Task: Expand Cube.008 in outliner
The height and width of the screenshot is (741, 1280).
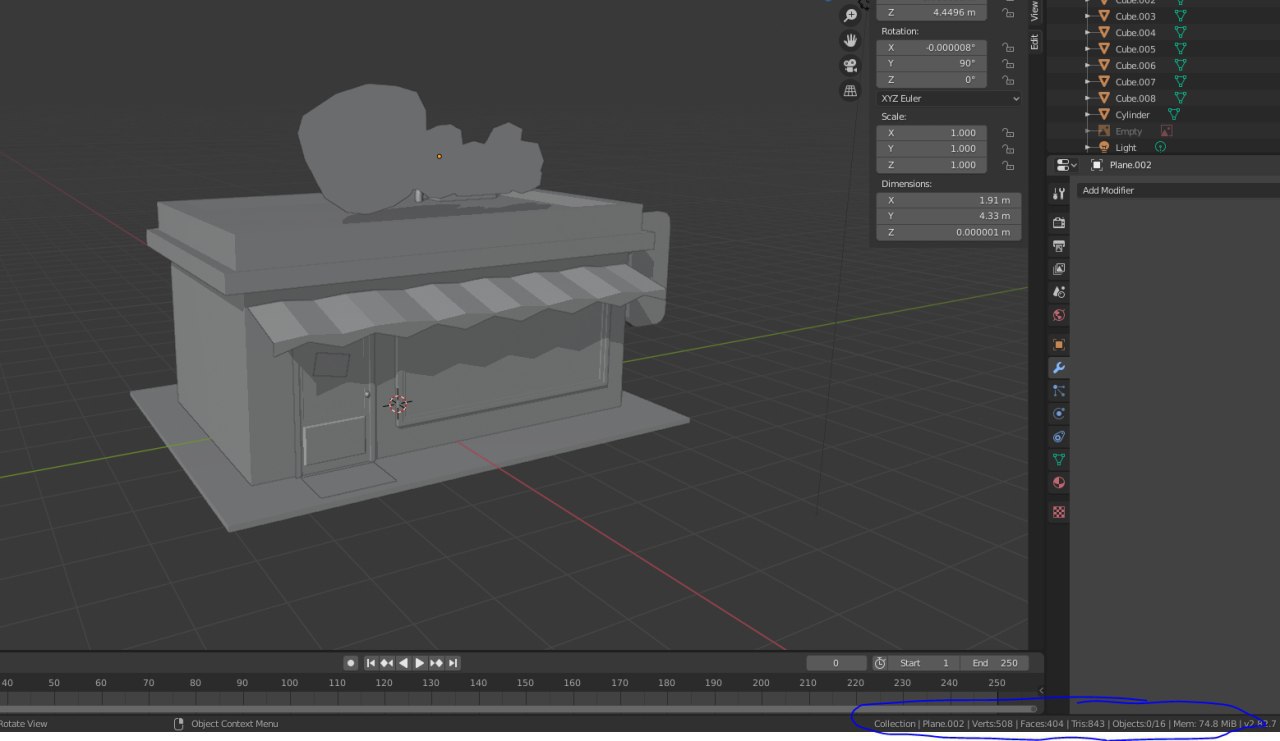Action: point(1088,98)
